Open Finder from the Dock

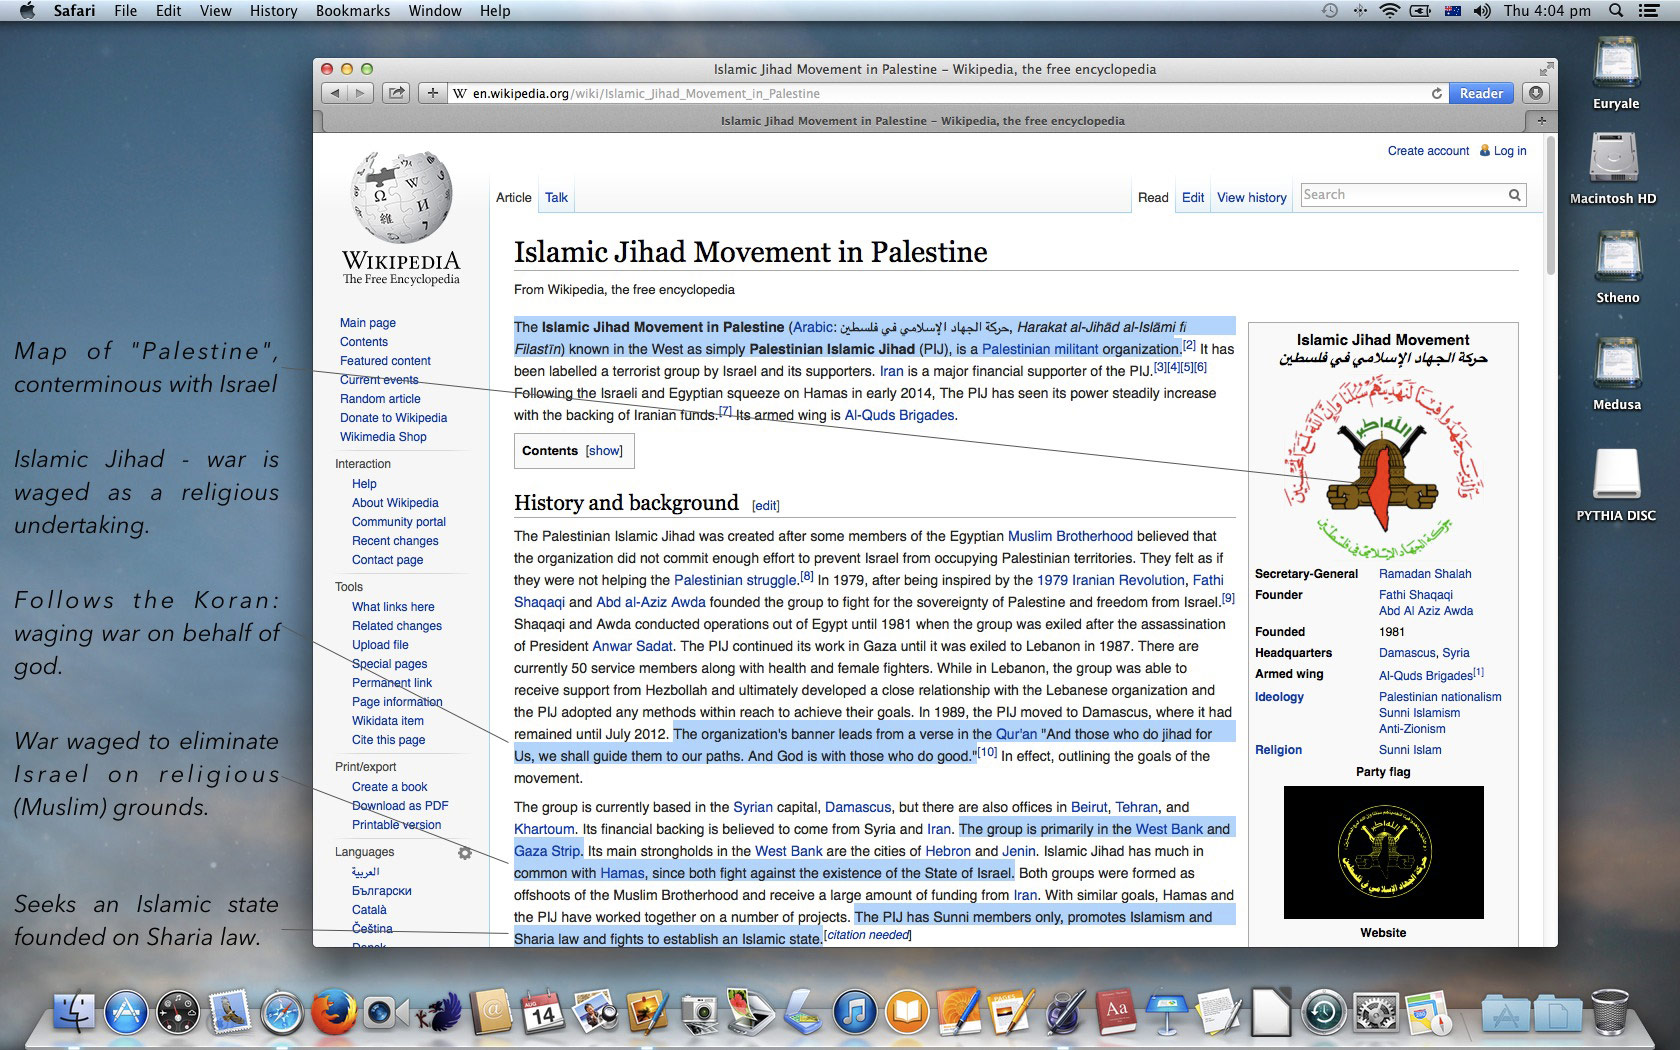tap(74, 1012)
